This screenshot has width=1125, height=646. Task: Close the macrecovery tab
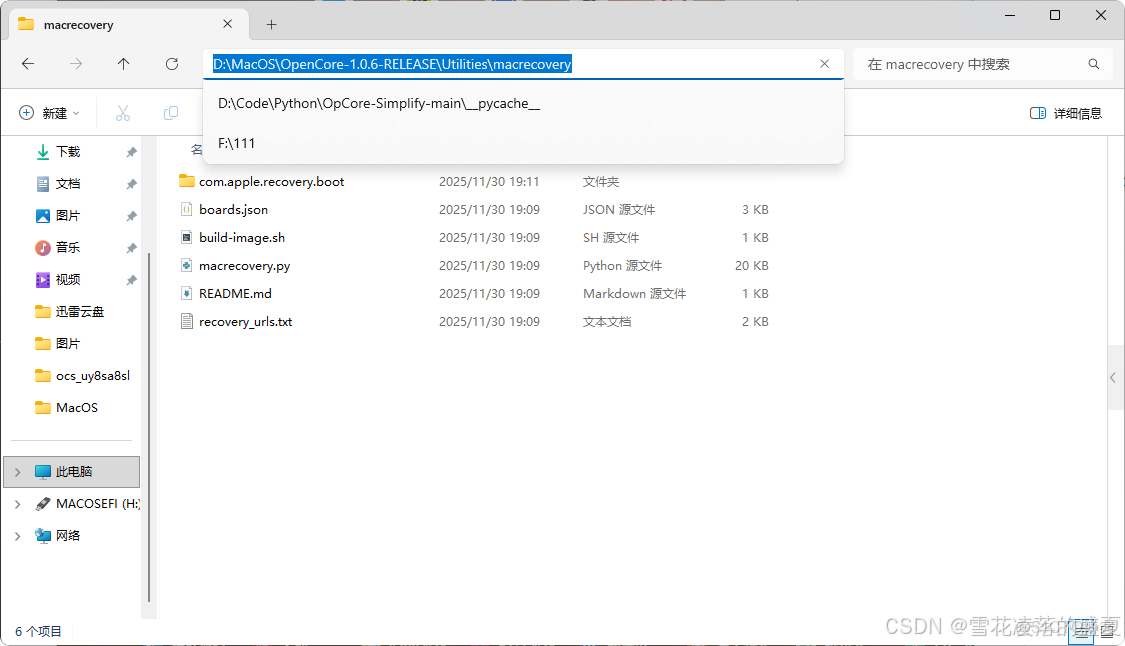click(x=227, y=24)
